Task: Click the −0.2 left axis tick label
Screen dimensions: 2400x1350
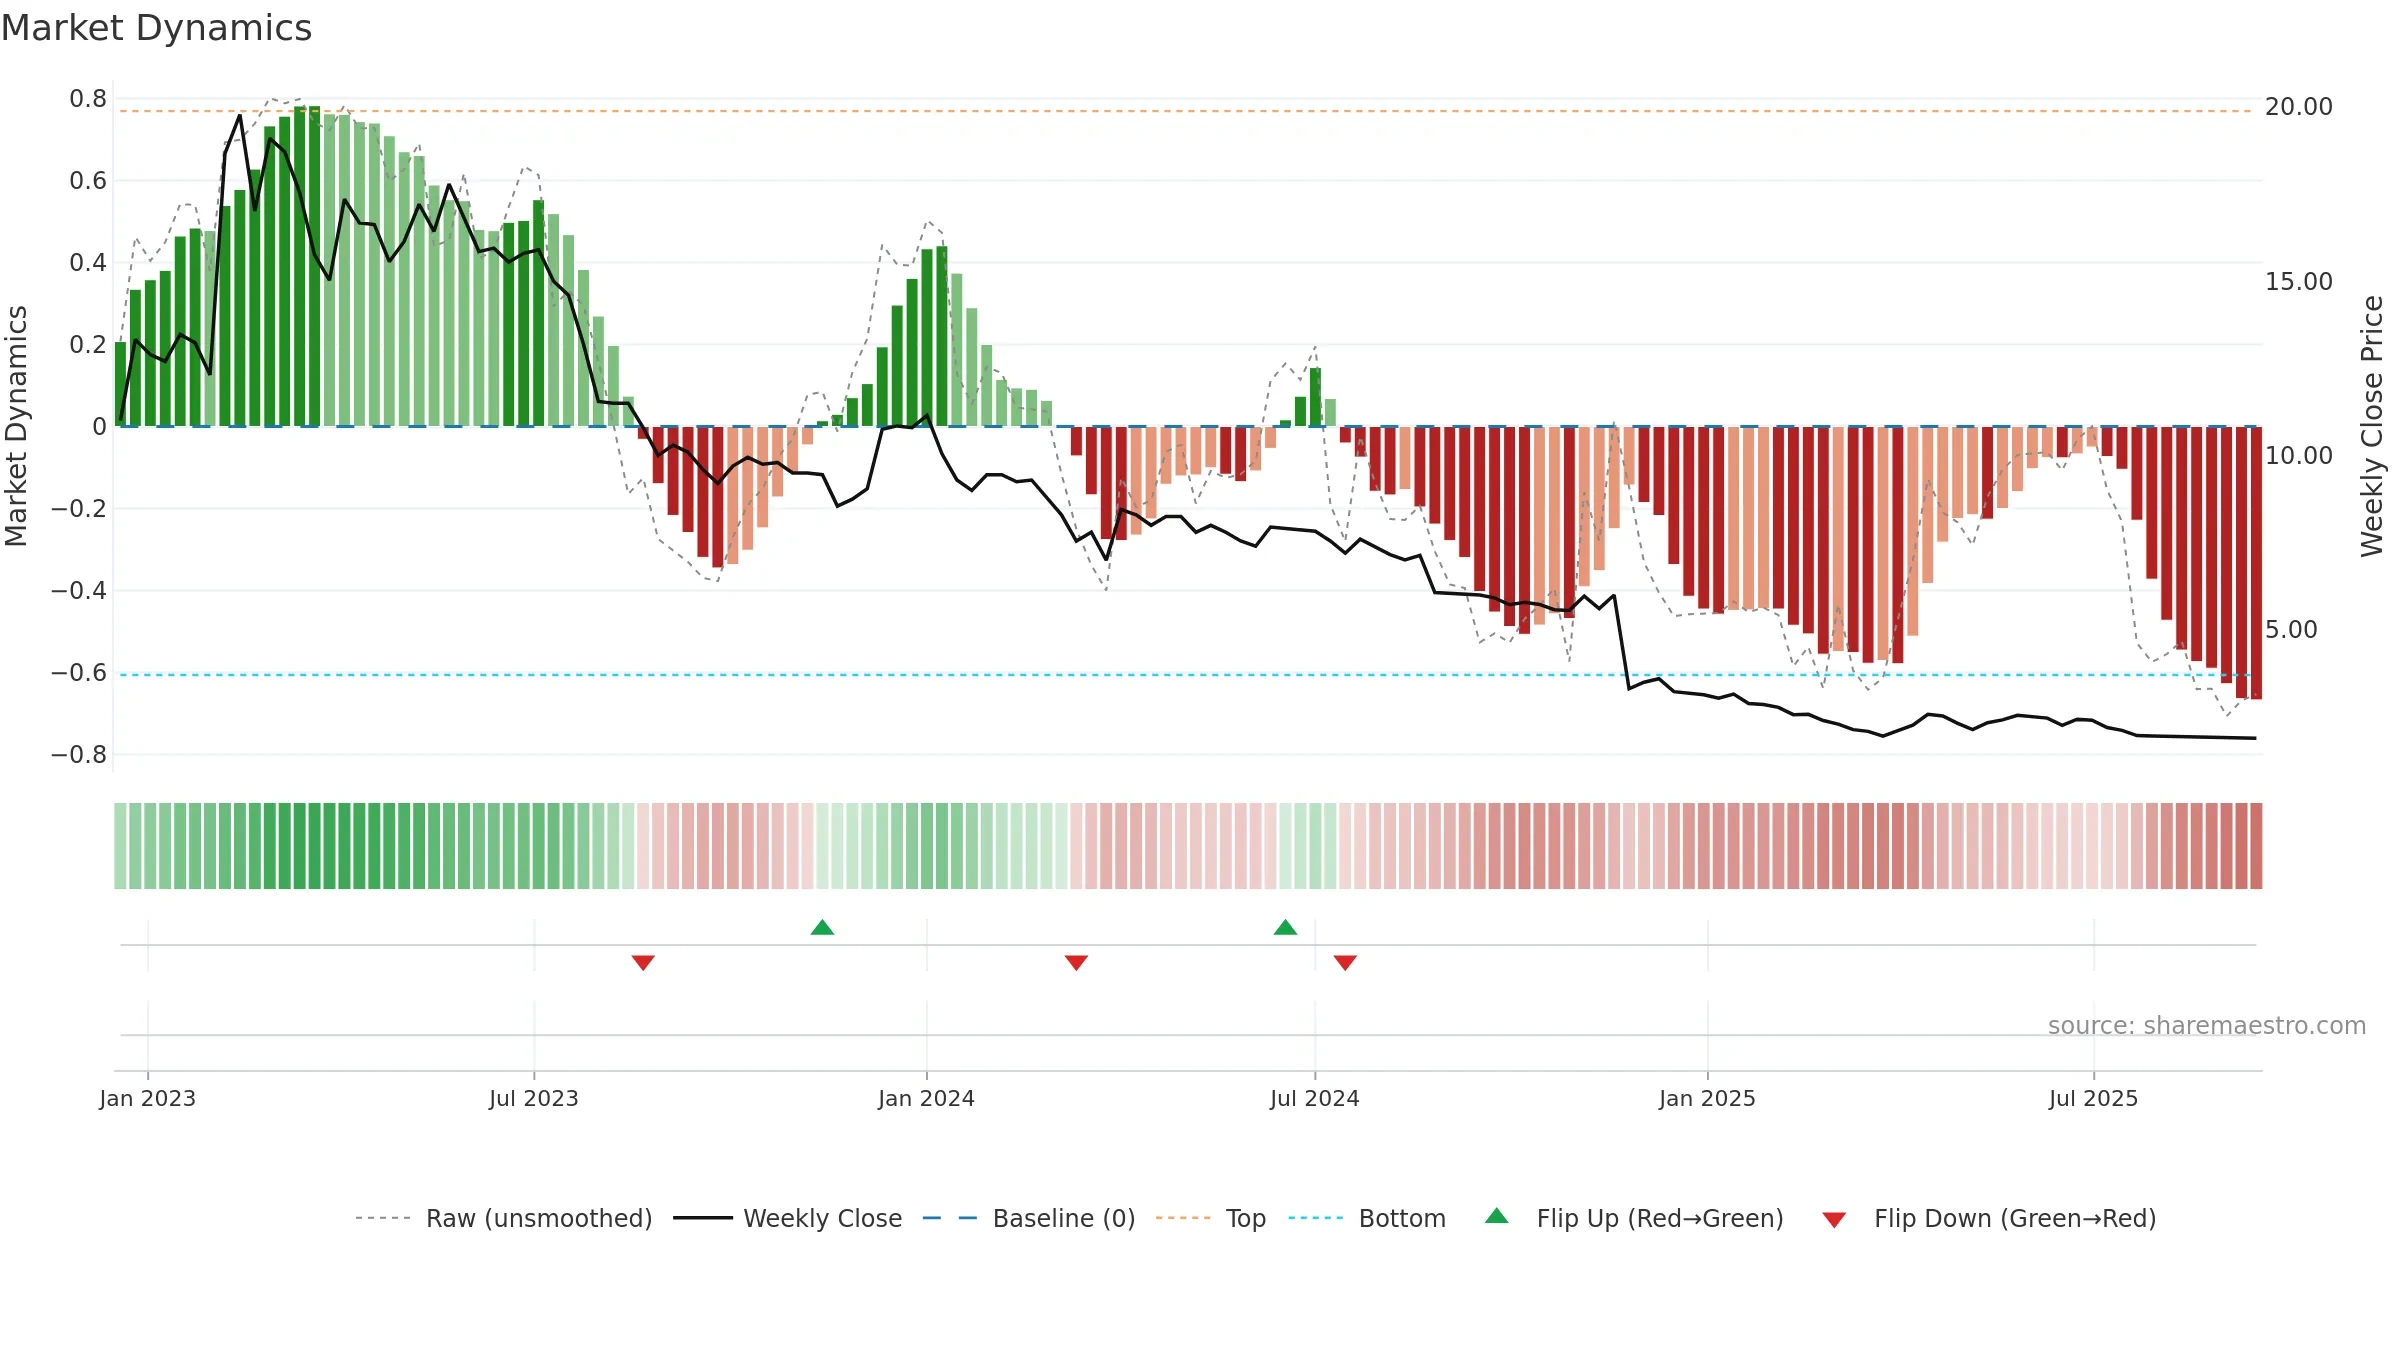Action: coord(79,509)
